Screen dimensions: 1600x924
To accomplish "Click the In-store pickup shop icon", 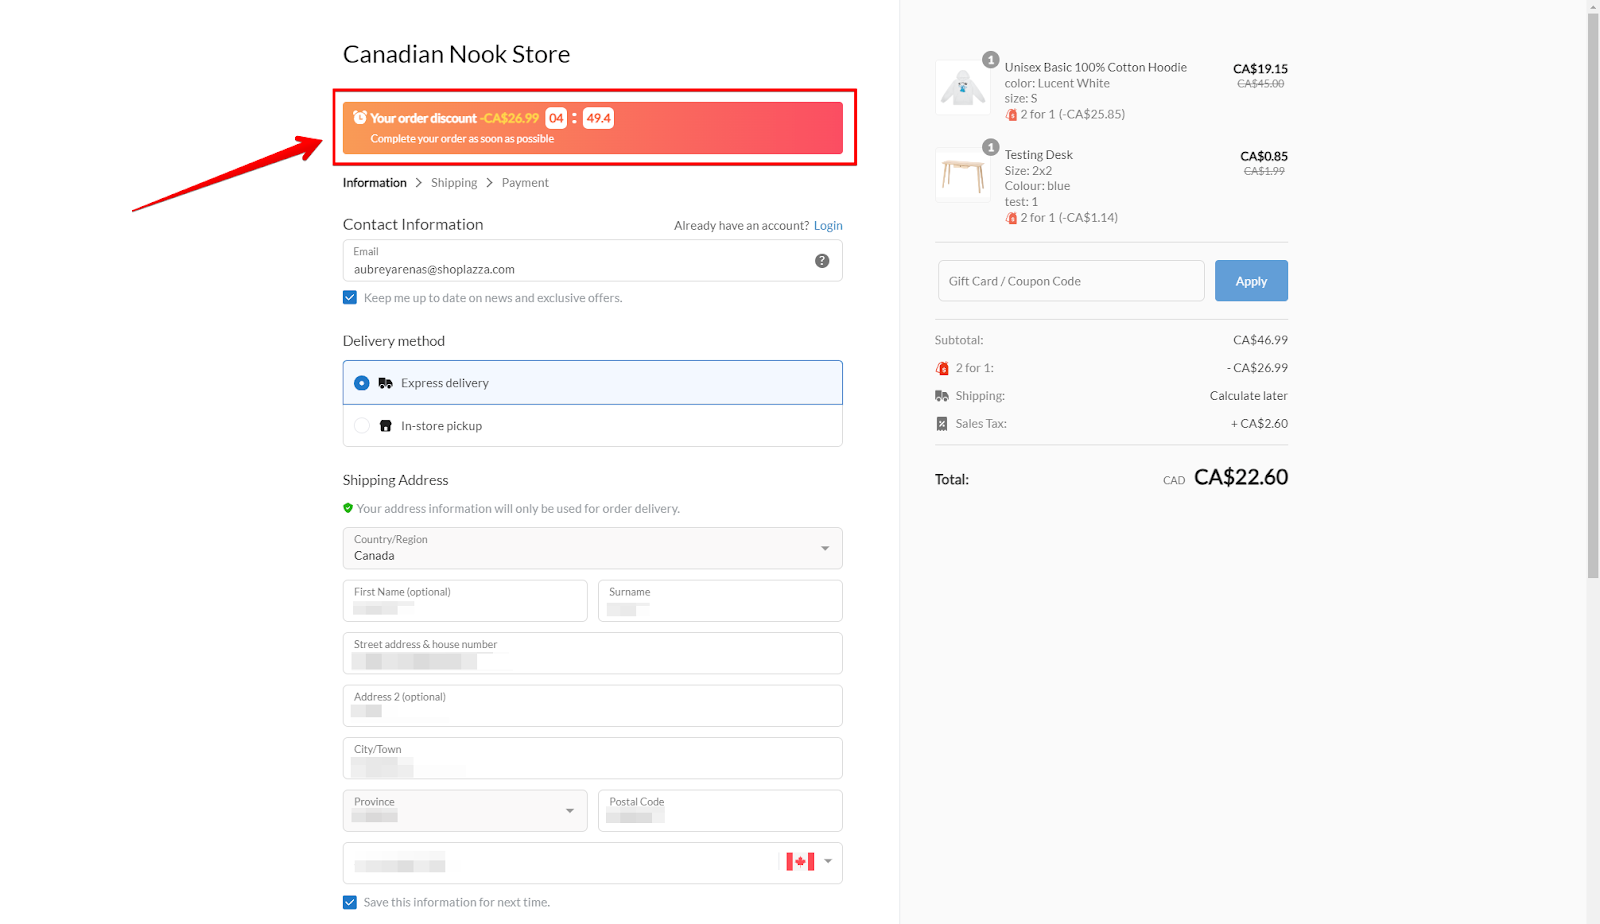I will point(385,426).
